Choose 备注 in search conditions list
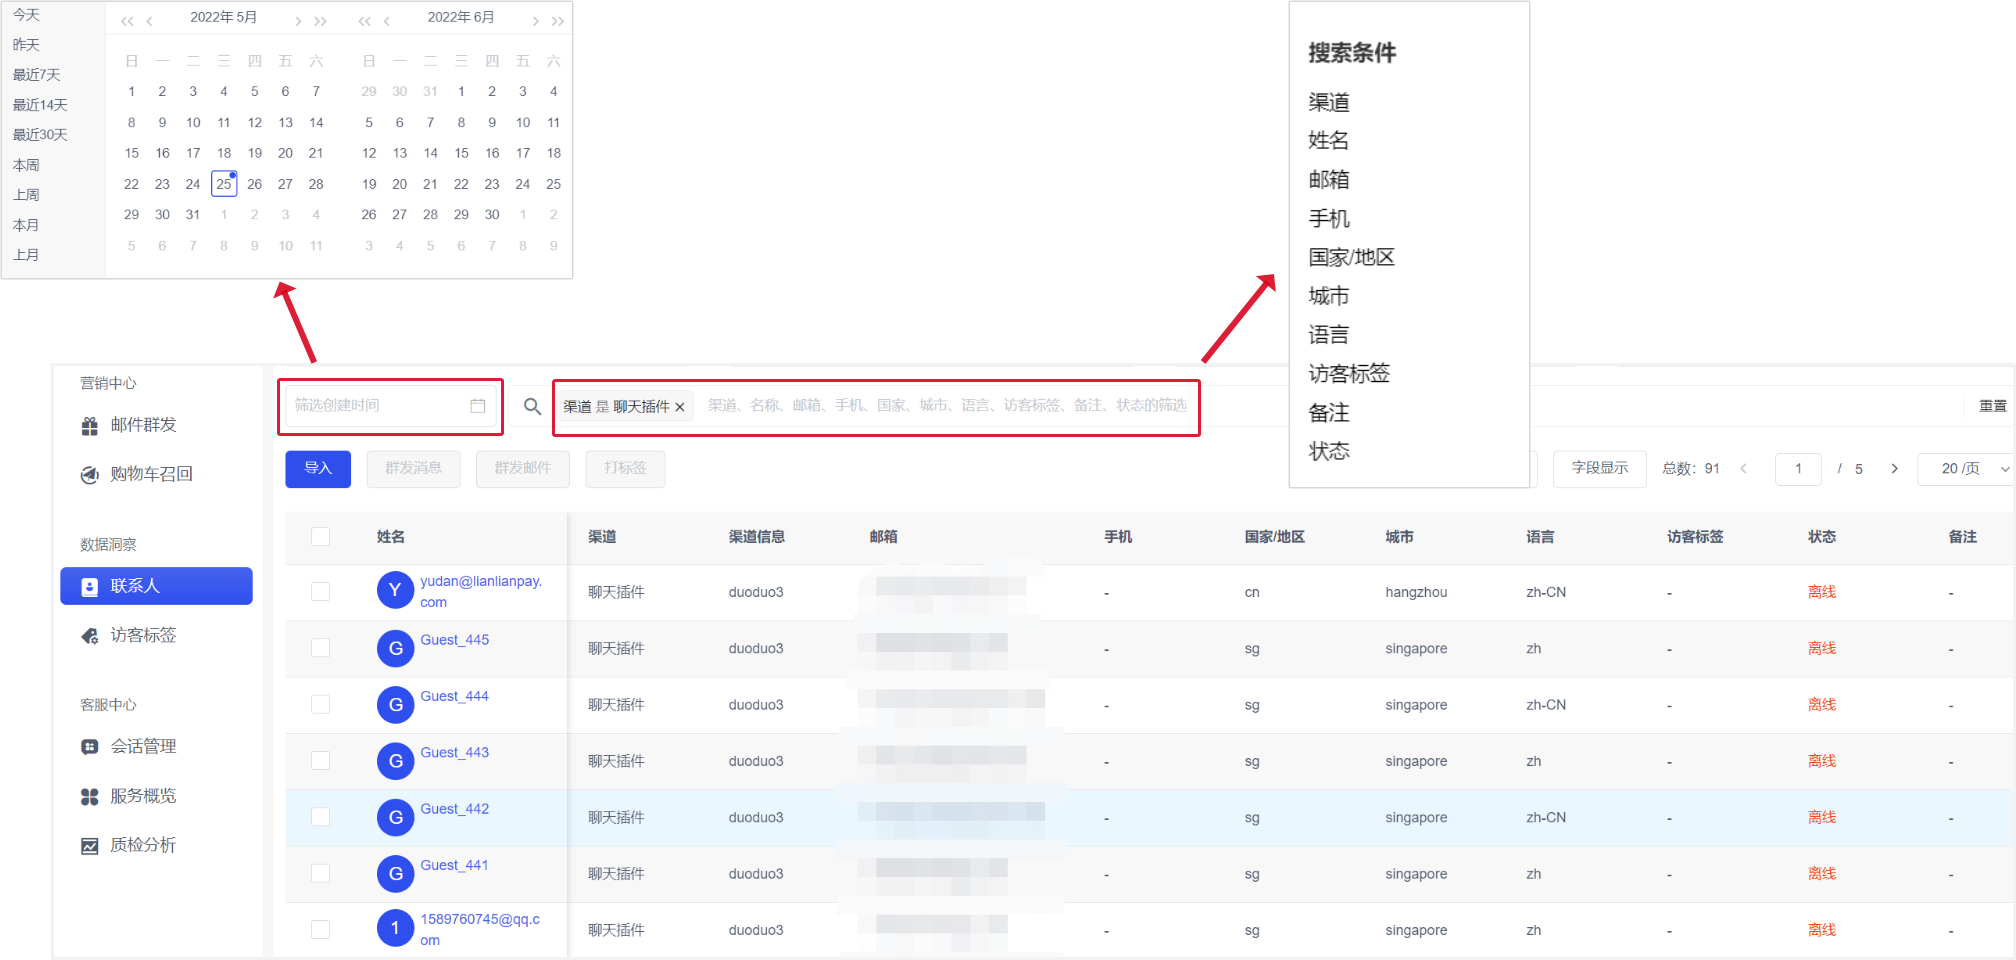 [1329, 413]
